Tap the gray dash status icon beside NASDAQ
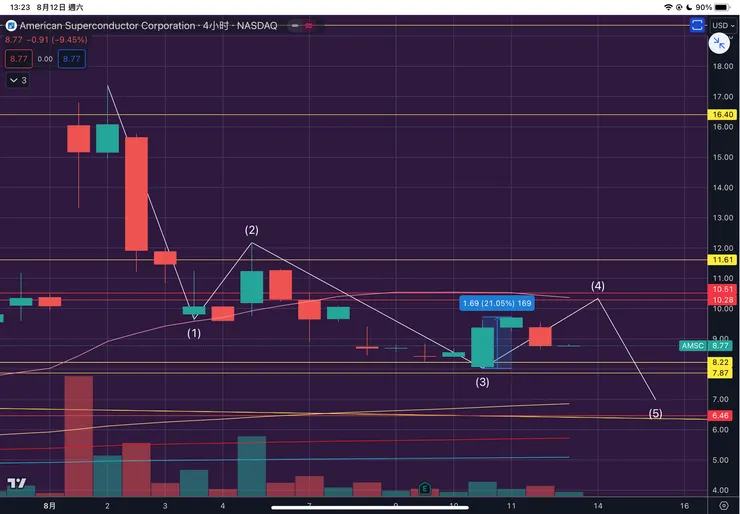740x514 pixels. pos(295,25)
